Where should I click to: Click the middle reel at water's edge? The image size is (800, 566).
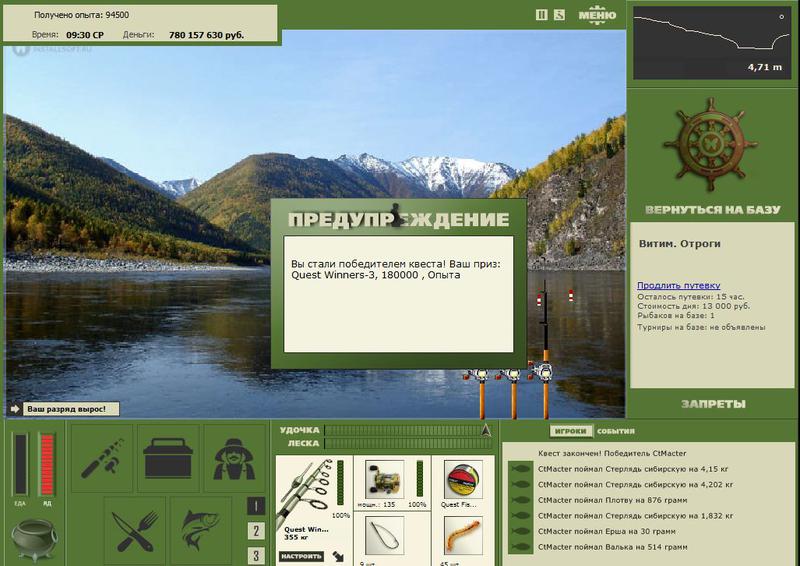(511, 376)
